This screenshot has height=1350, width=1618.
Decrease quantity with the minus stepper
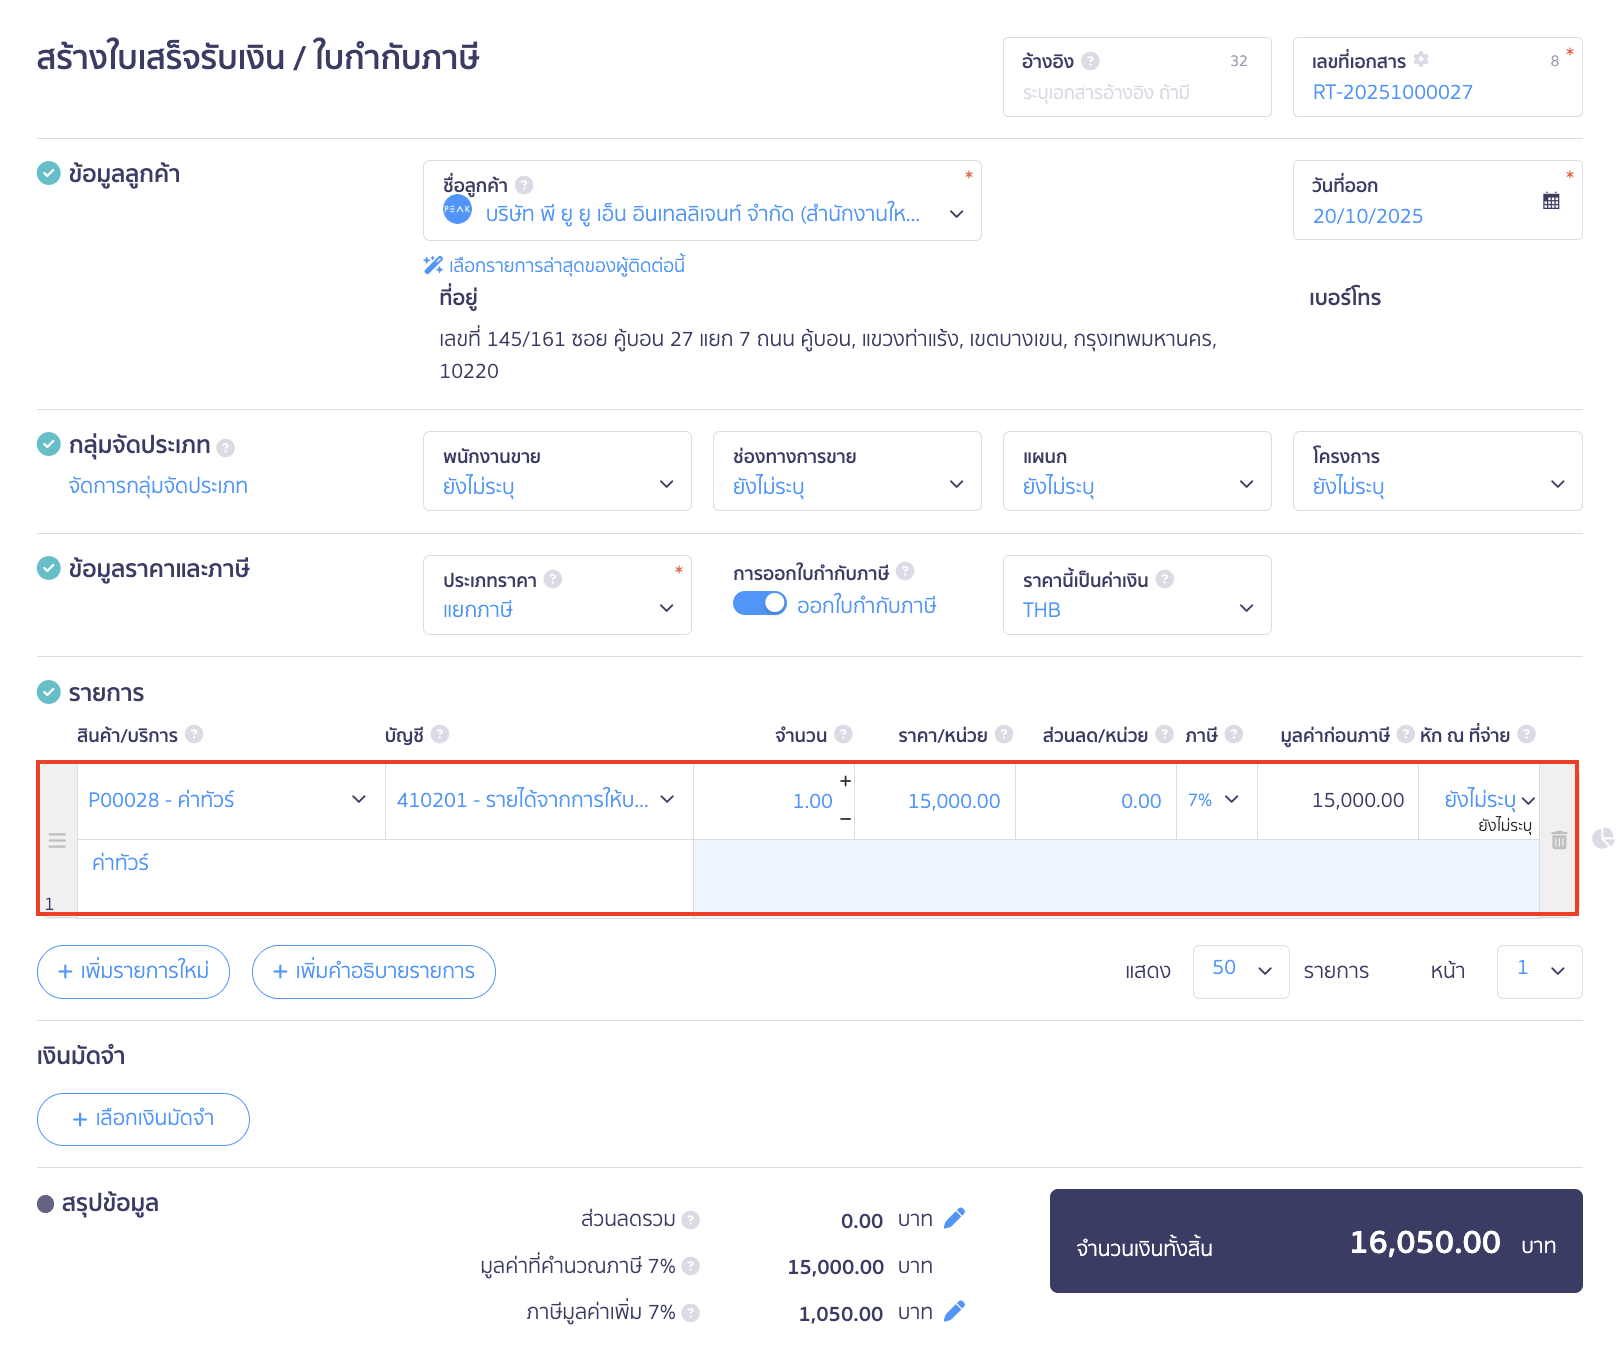pos(845,819)
